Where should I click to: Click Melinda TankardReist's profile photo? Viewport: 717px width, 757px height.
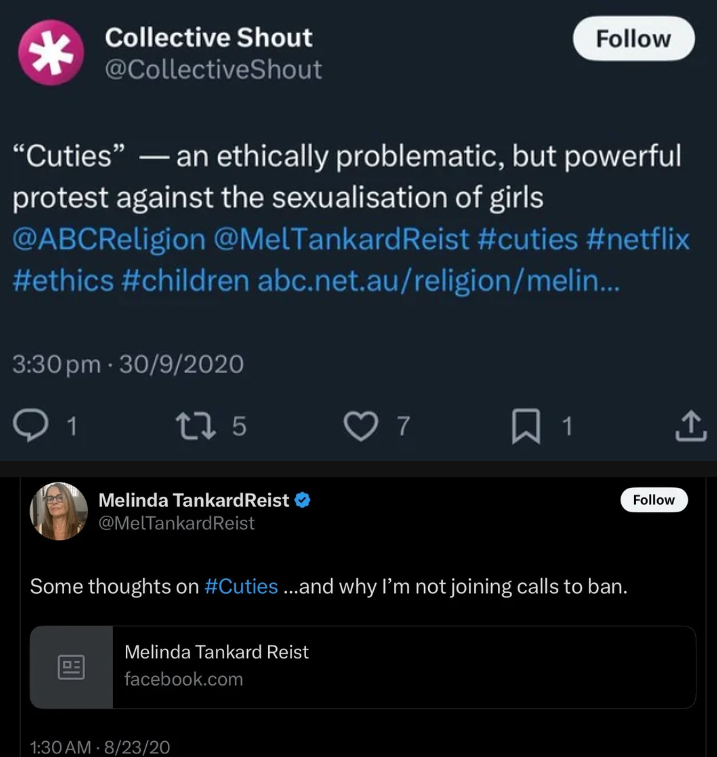click(60, 510)
